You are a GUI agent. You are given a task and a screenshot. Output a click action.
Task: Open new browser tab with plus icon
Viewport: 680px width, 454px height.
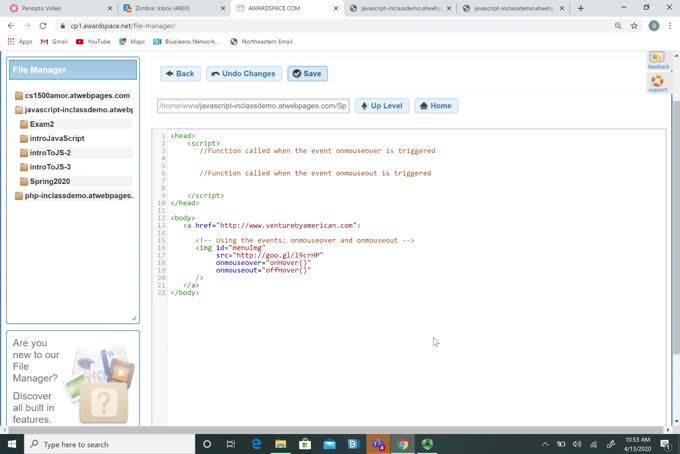coord(581,8)
